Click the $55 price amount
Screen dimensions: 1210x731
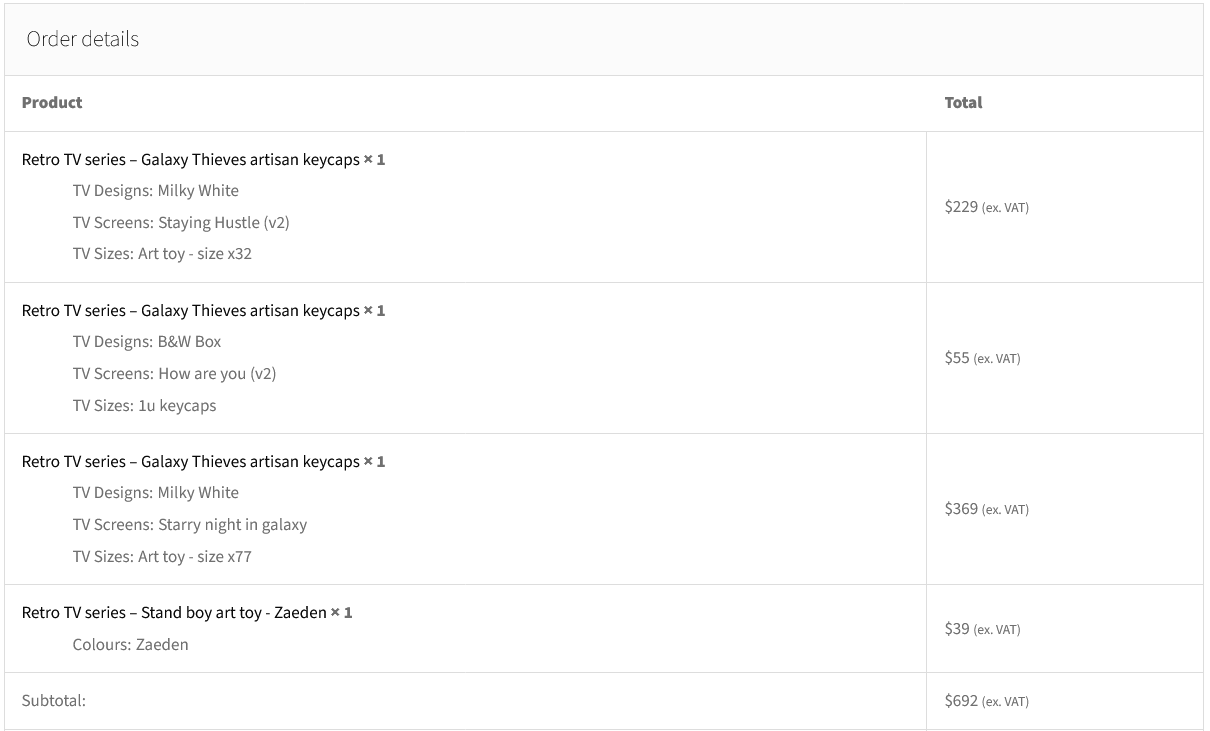[957, 358]
